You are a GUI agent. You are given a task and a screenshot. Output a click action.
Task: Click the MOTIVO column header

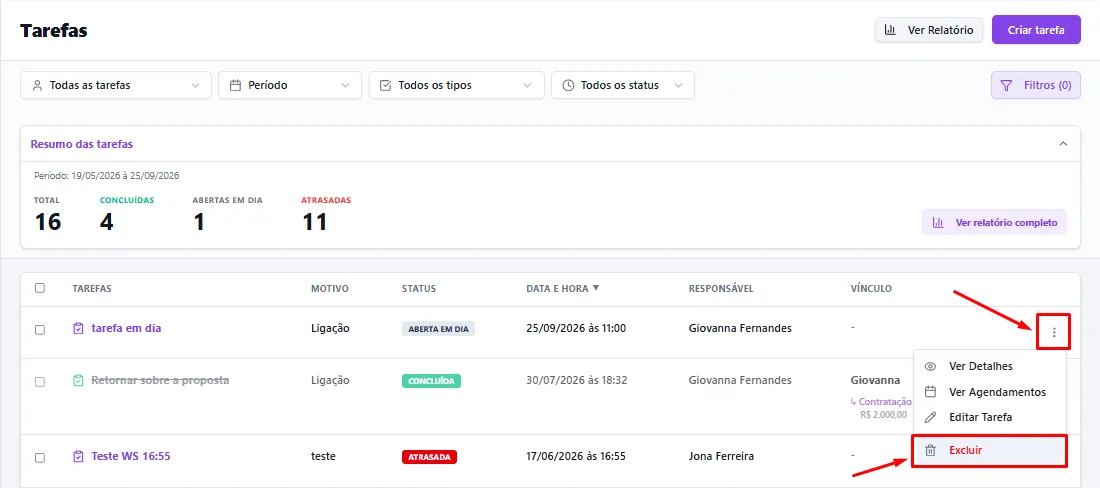[x=330, y=288]
